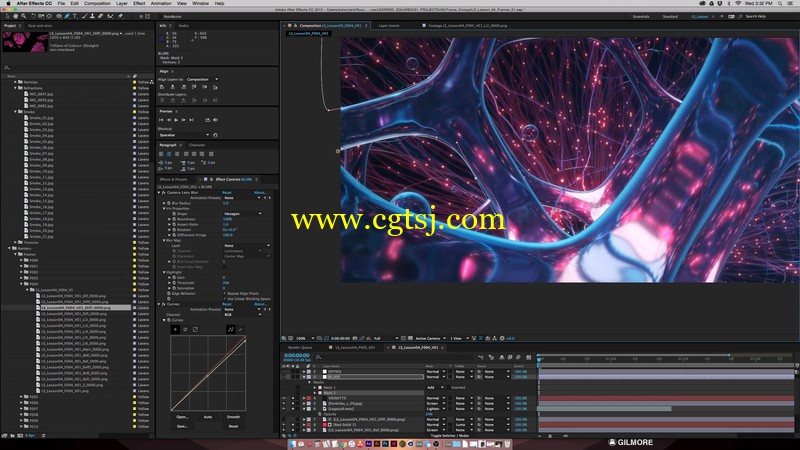The width and height of the screenshot is (800, 450).
Task: Select the Pen tool
Action: point(67,16)
